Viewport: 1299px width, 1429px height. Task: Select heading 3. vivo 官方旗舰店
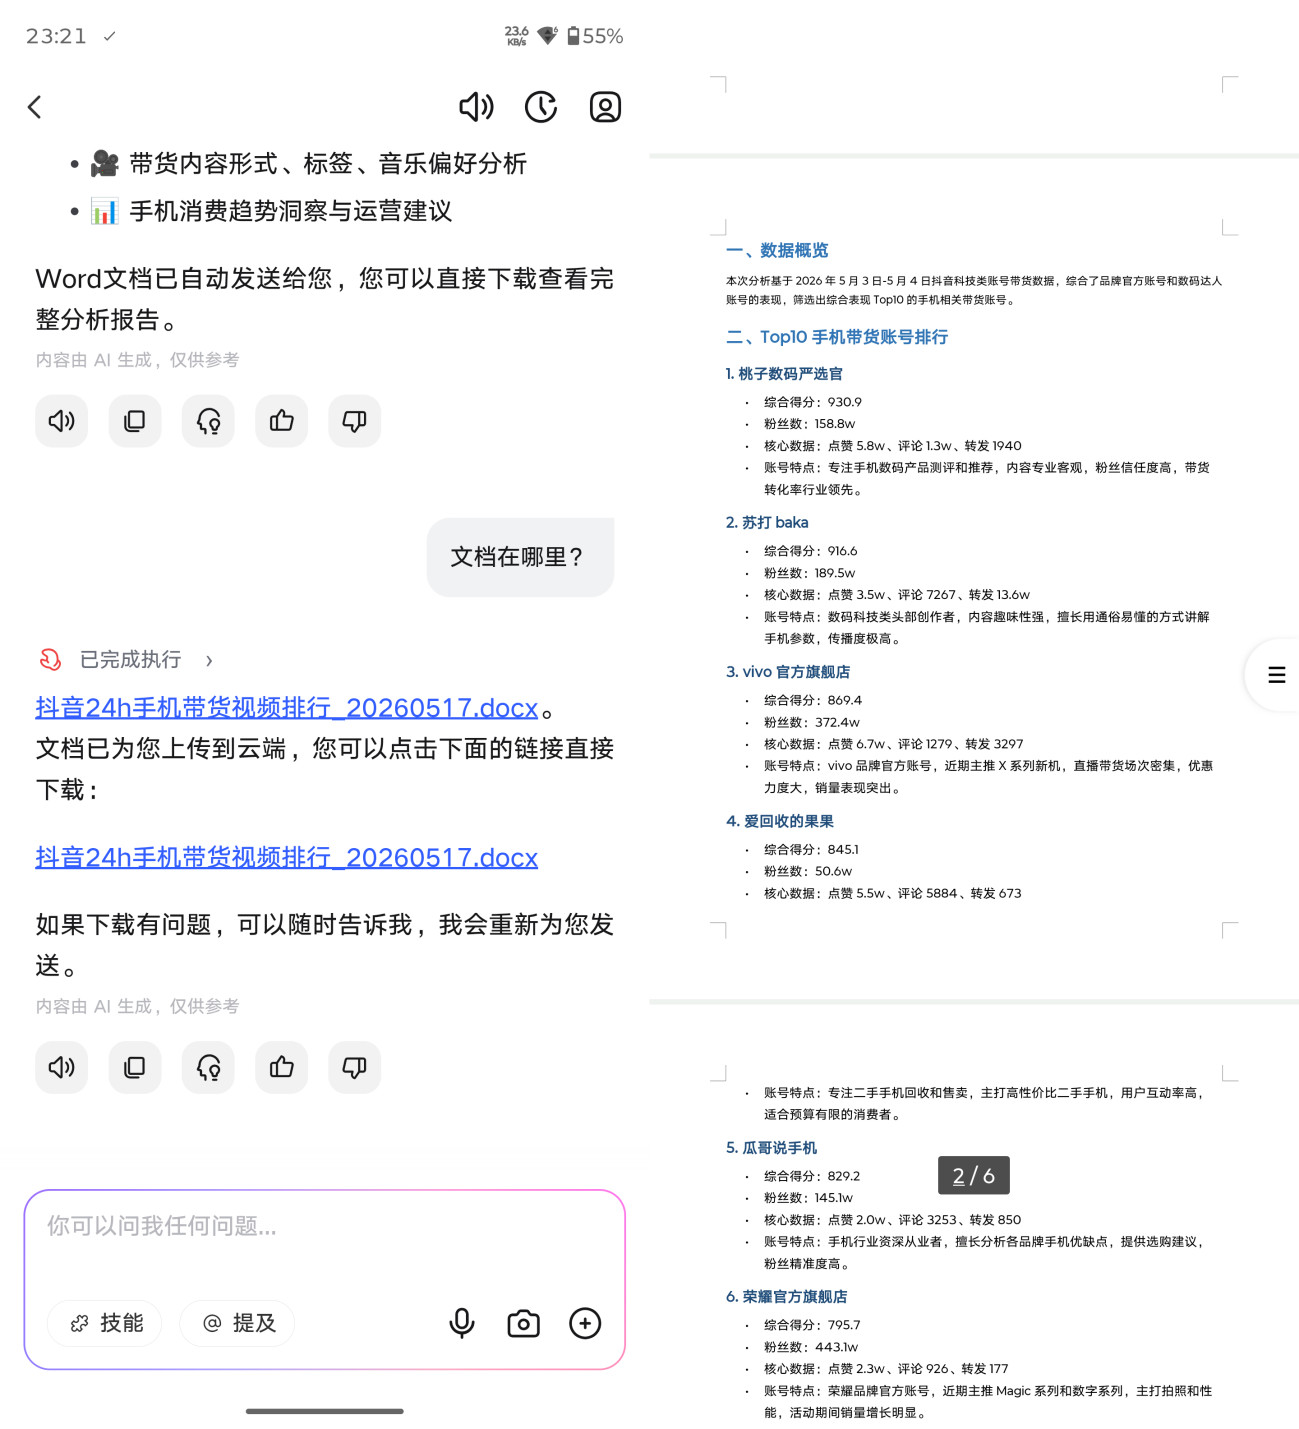pyautogui.click(x=788, y=672)
